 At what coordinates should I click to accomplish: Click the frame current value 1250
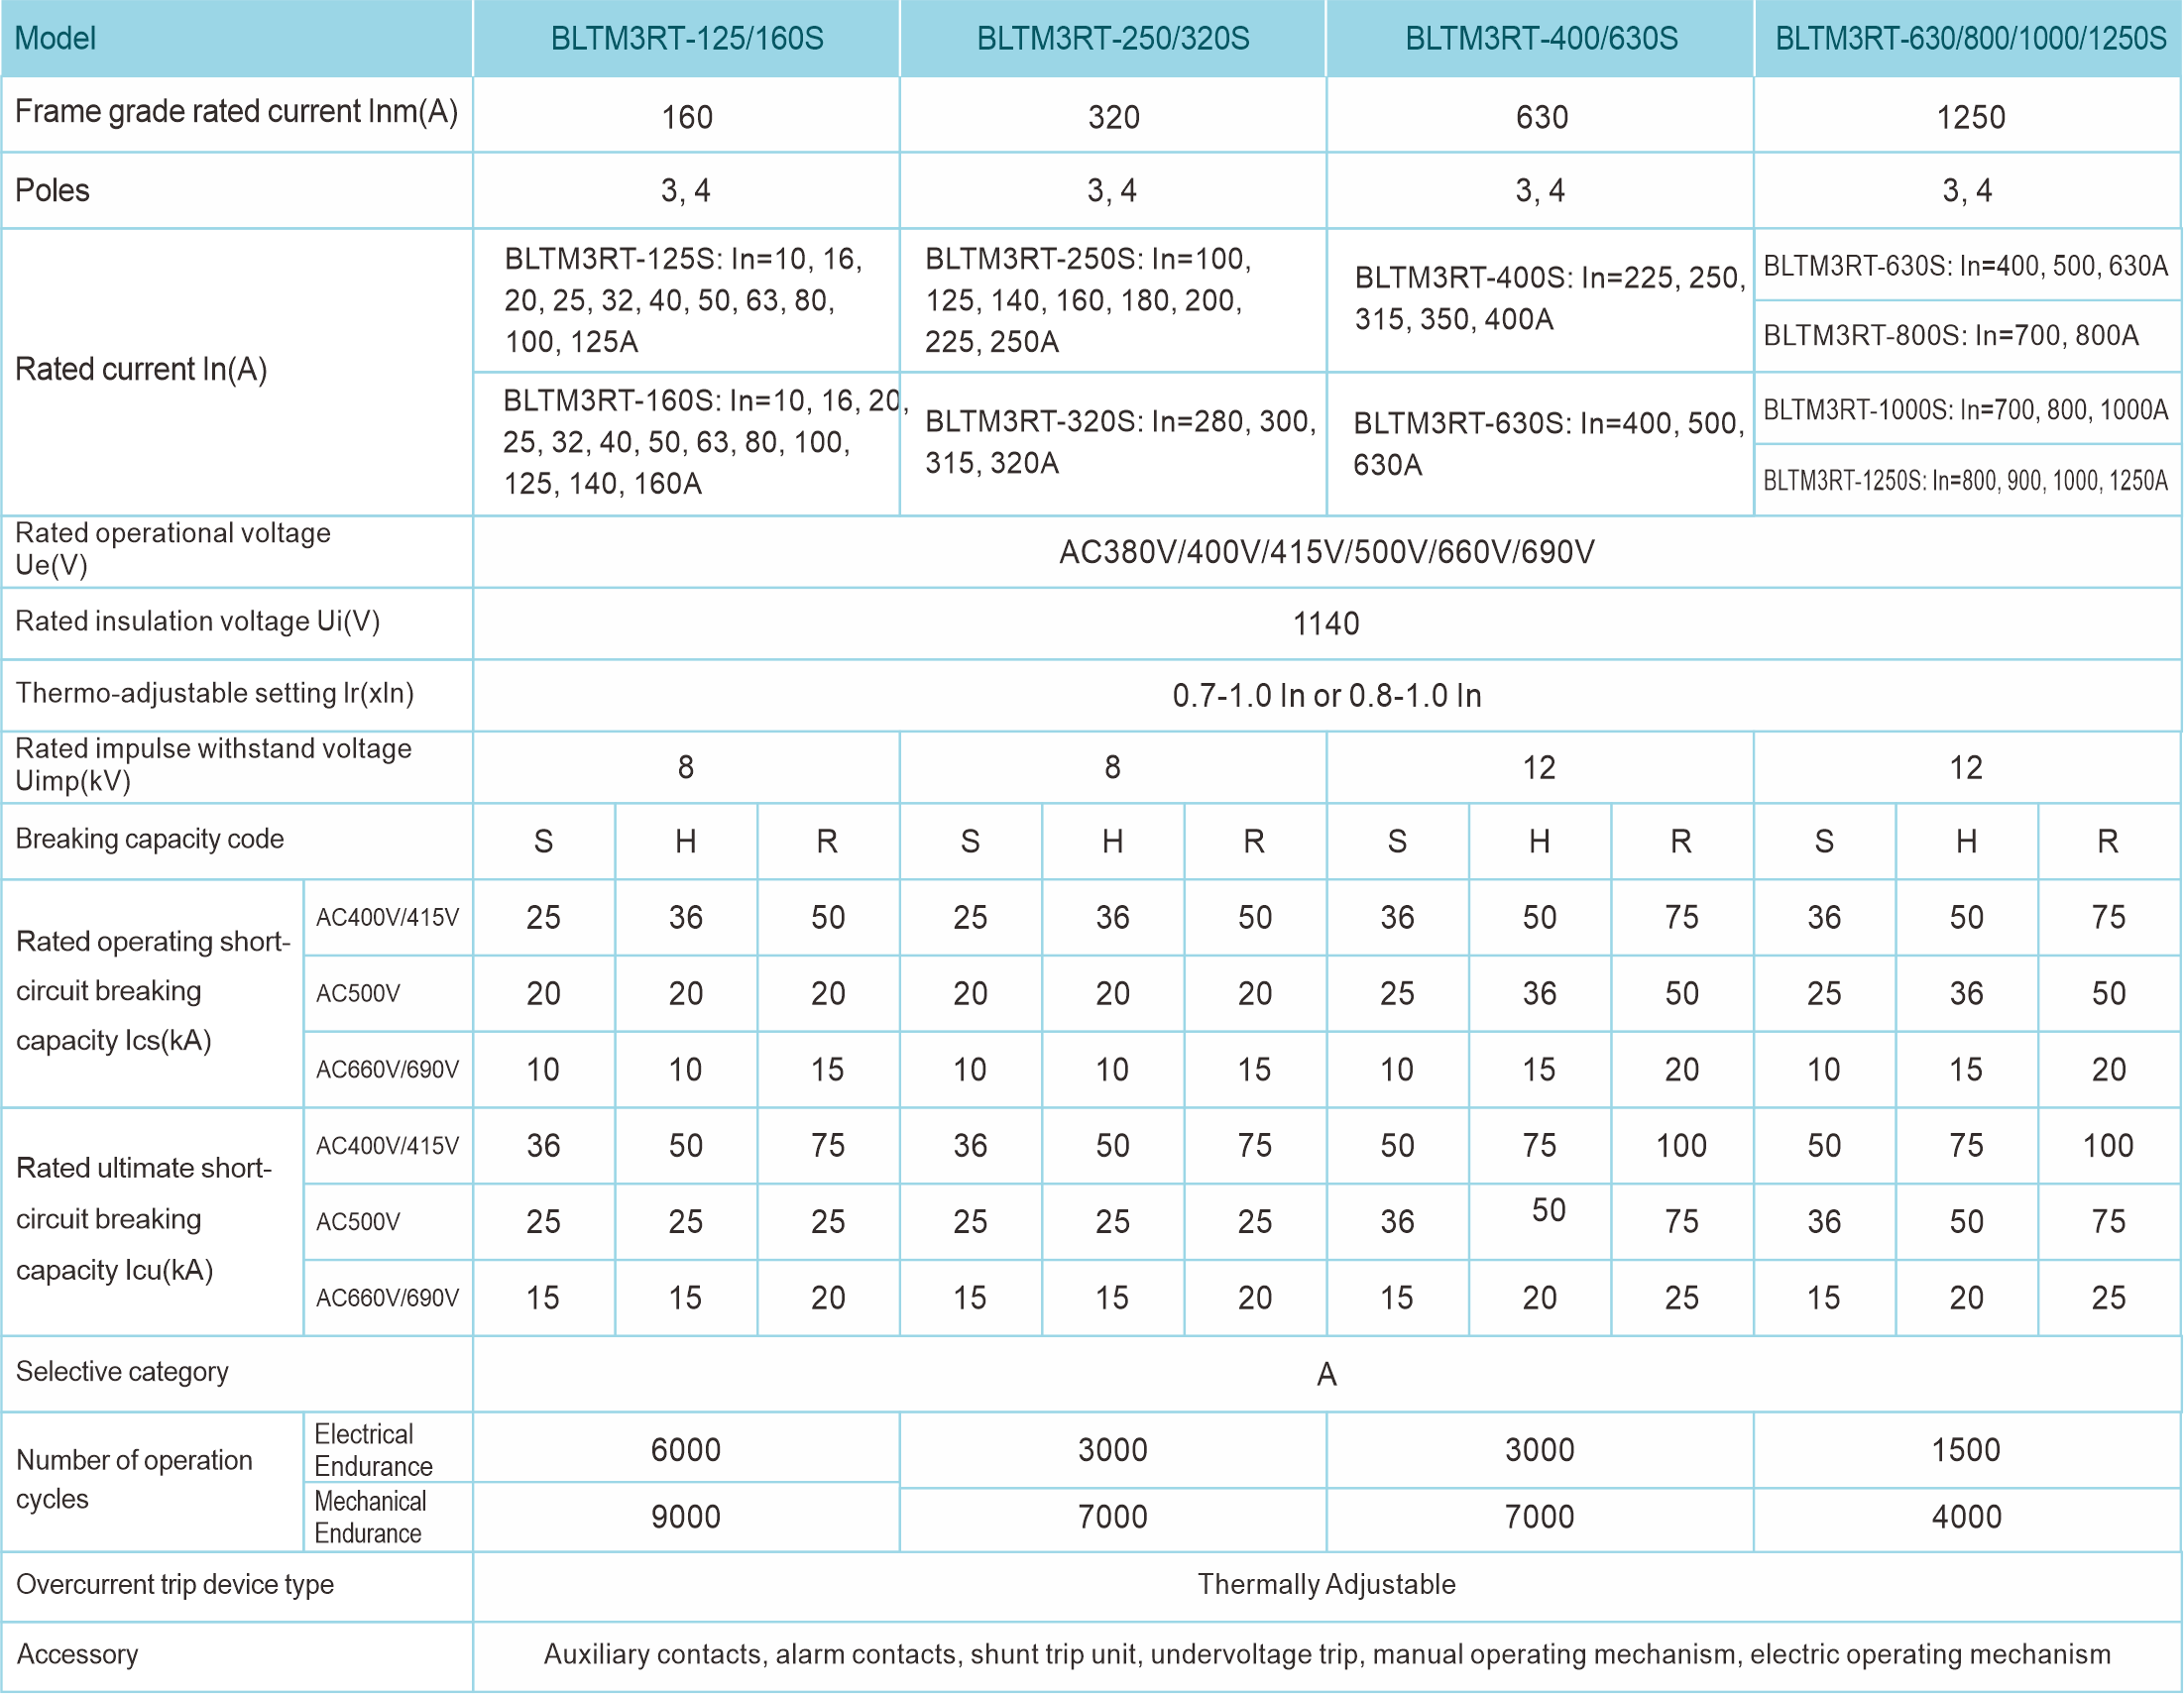(1970, 117)
